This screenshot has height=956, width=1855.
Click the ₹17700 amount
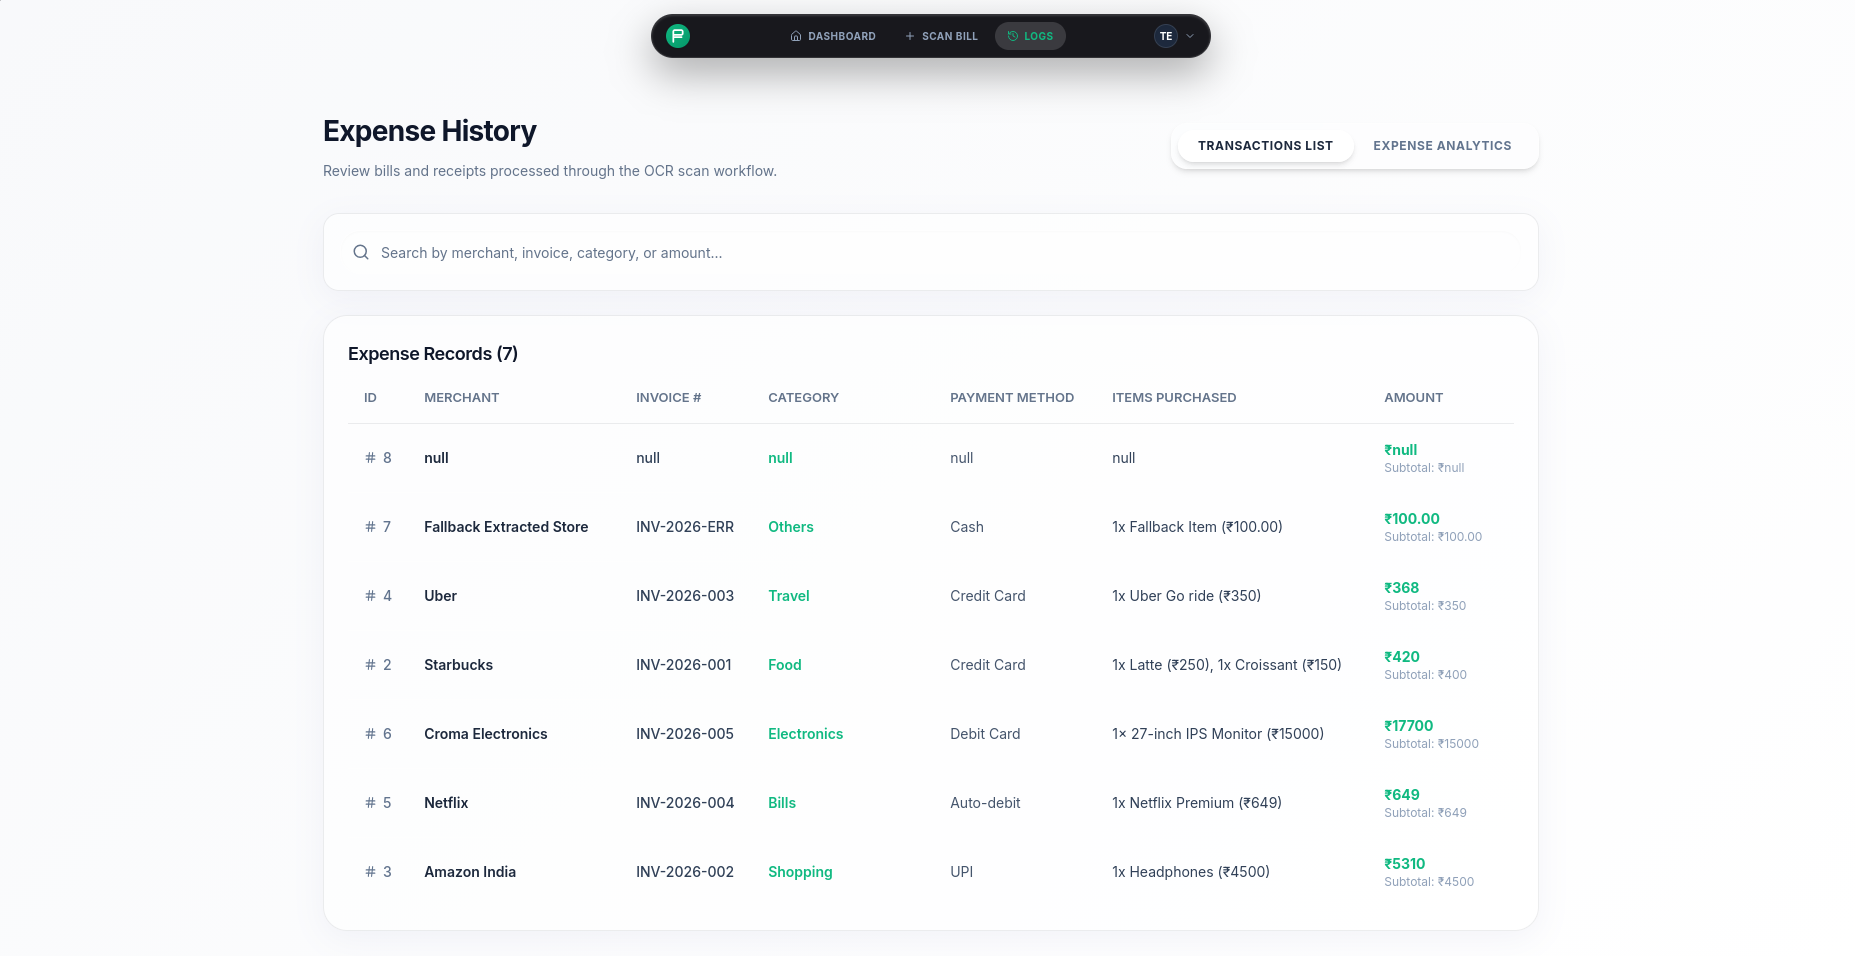click(x=1409, y=726)
